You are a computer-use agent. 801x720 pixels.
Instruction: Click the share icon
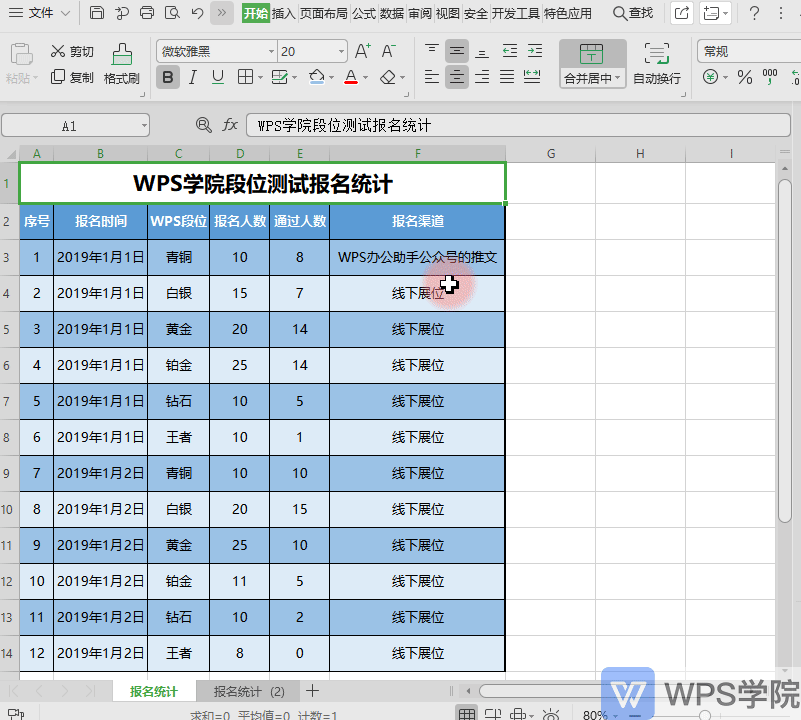click(x=681, y=13)
